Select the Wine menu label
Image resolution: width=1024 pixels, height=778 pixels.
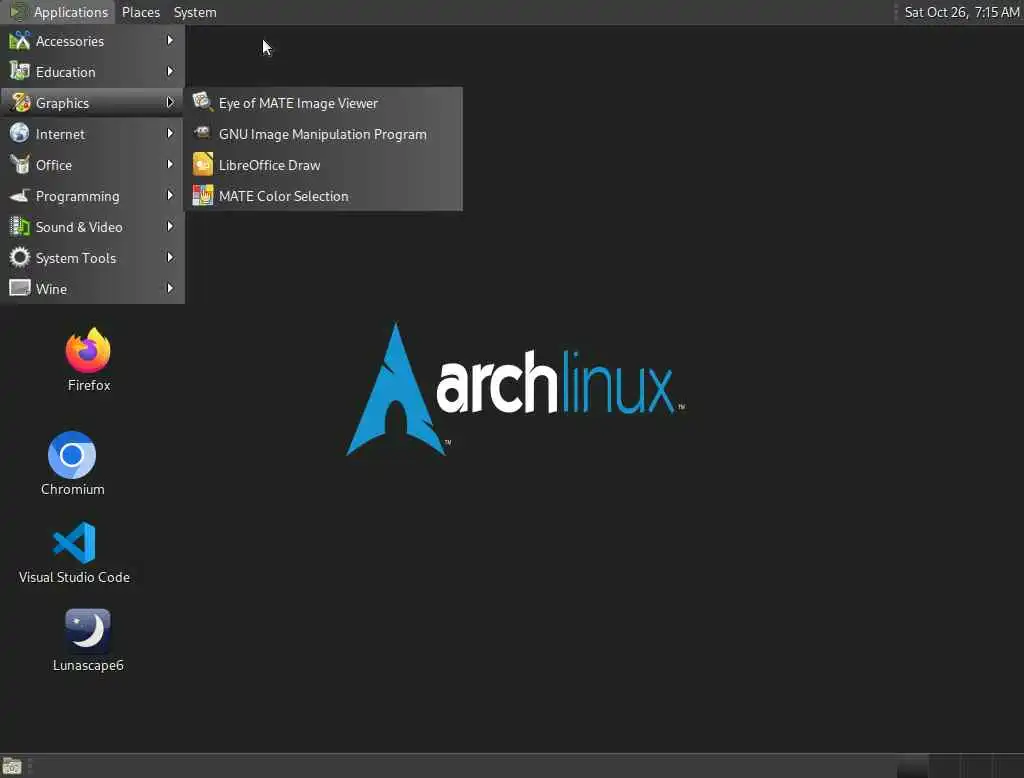[x=51, y=289]
